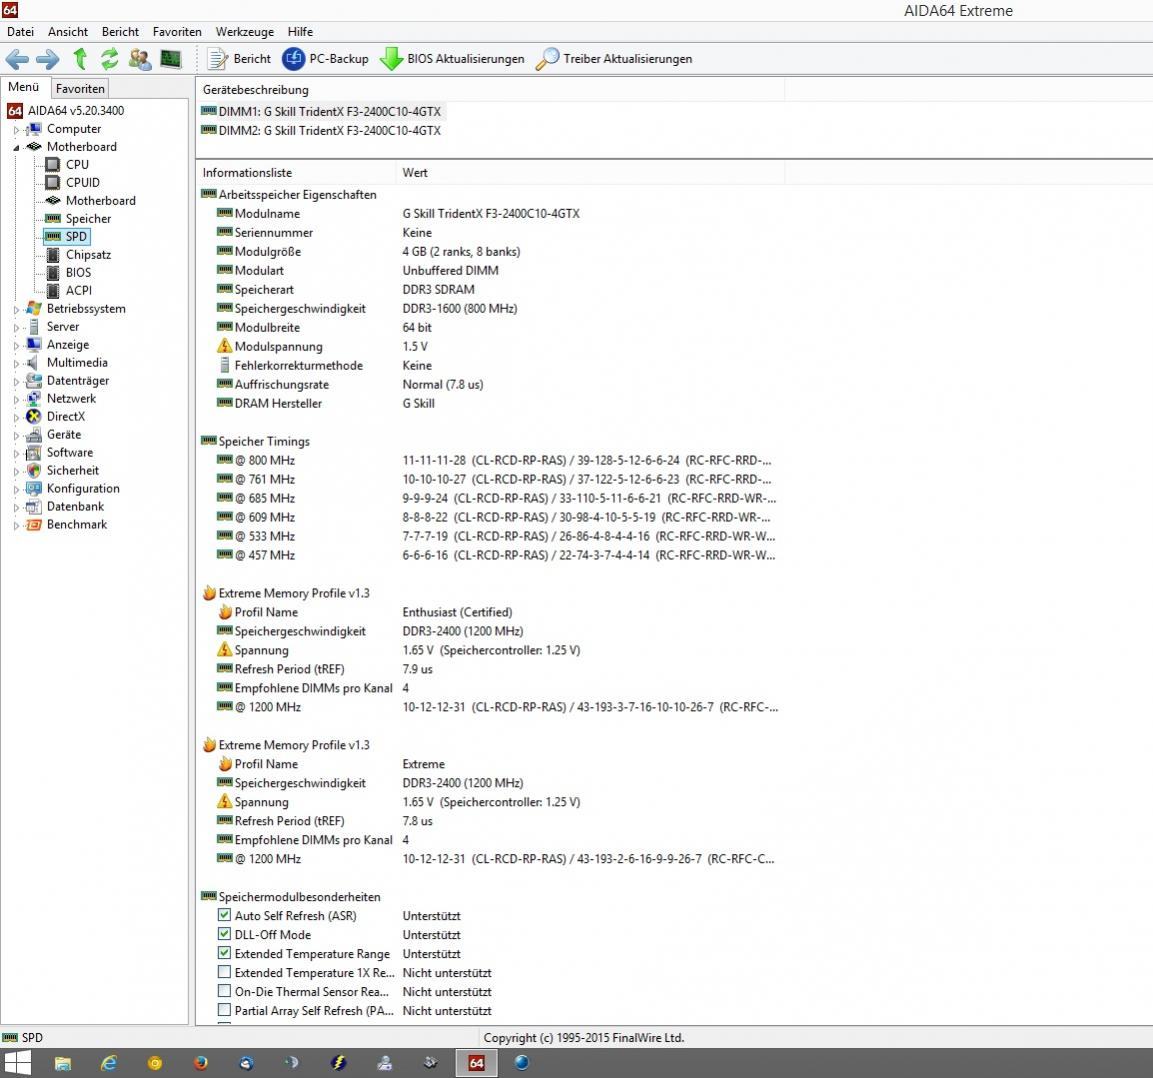Open the Datei menu
Viewport: 1153px width, 1078px height.
tap(21, 32)
